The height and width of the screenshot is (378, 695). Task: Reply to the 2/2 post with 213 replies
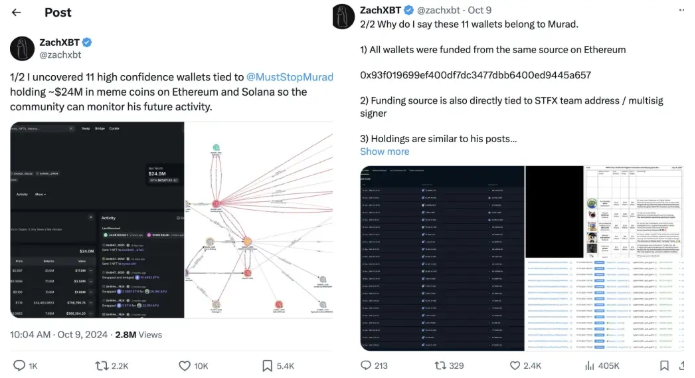pyautogui.click(x=366, y=366)
